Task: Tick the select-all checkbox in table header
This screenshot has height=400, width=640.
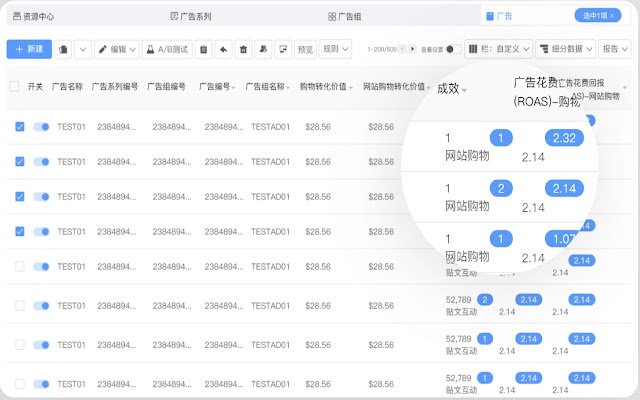Action: [x=14, y=86]
